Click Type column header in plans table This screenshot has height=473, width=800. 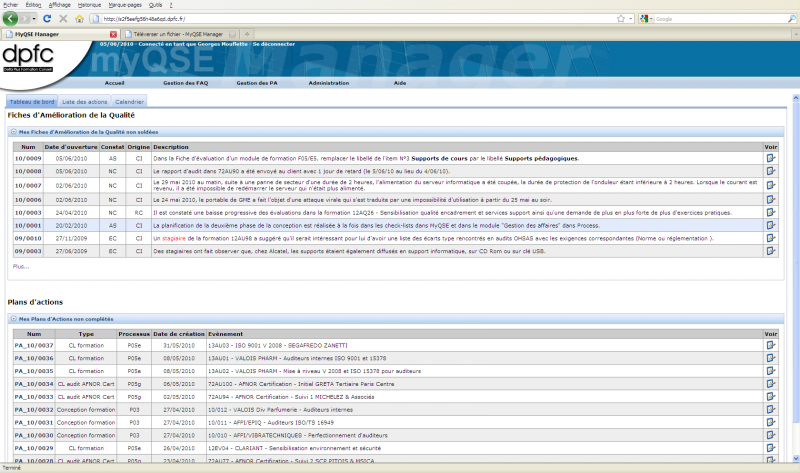[86, 334]
